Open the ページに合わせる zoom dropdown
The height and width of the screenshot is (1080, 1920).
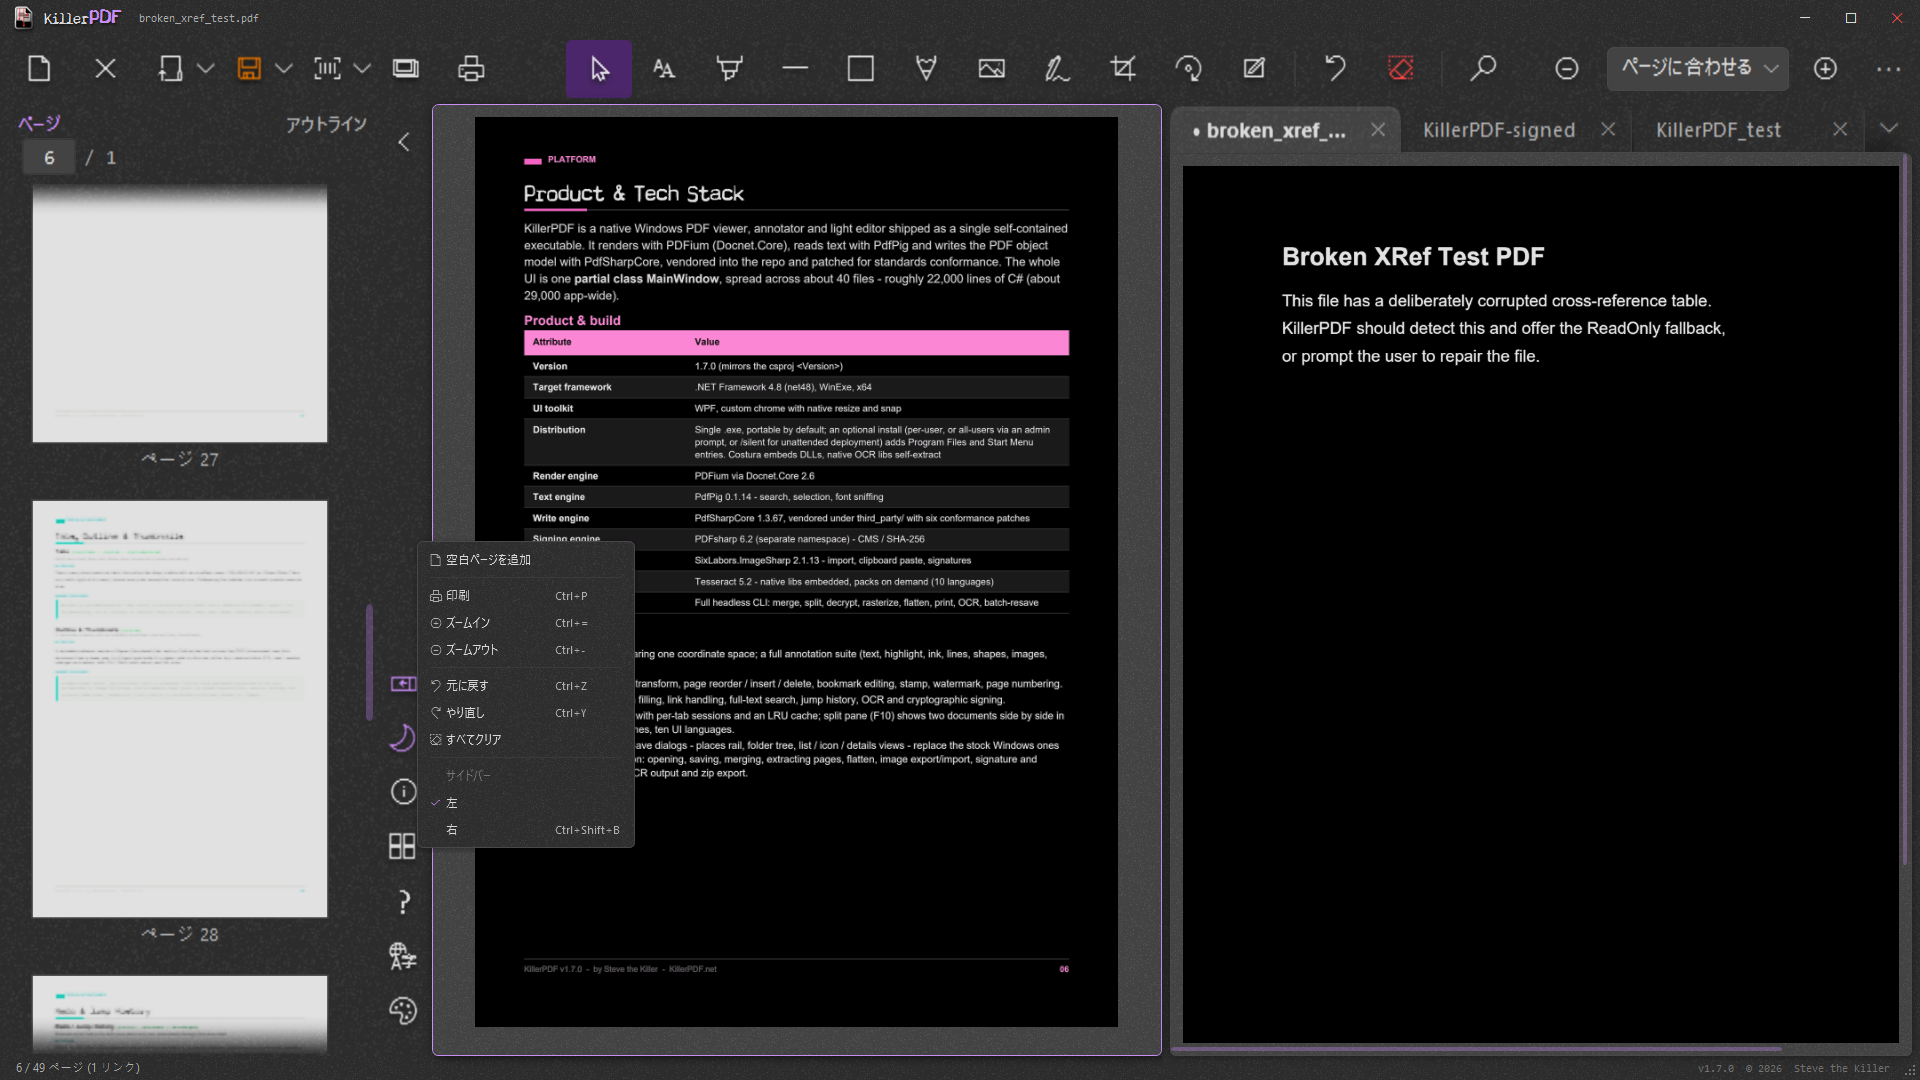[x=1697, y=69]
